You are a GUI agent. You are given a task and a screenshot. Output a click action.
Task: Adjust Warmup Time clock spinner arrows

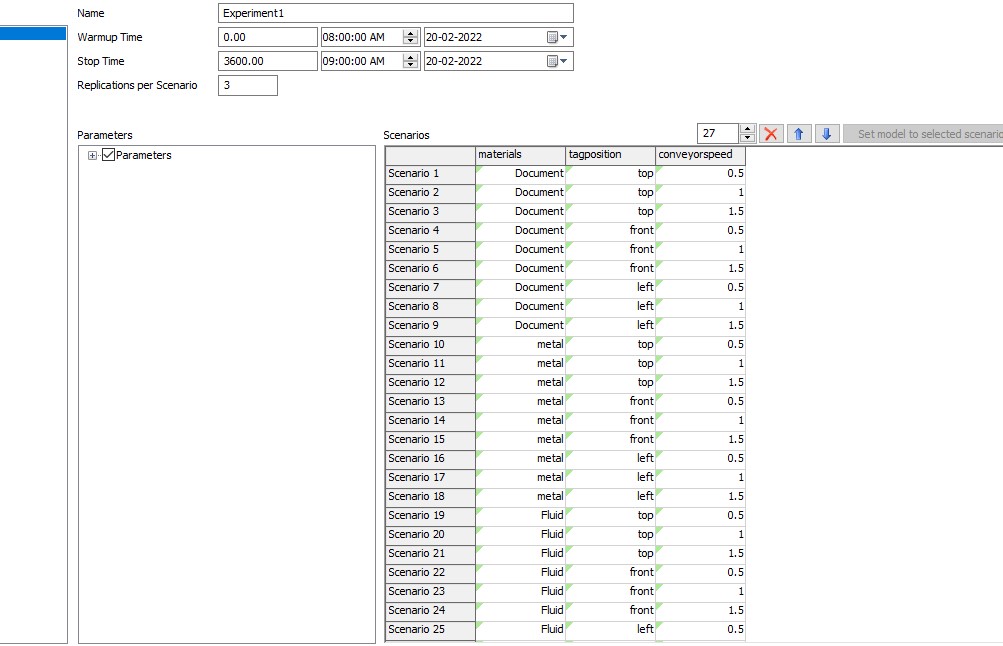point(410,37)
